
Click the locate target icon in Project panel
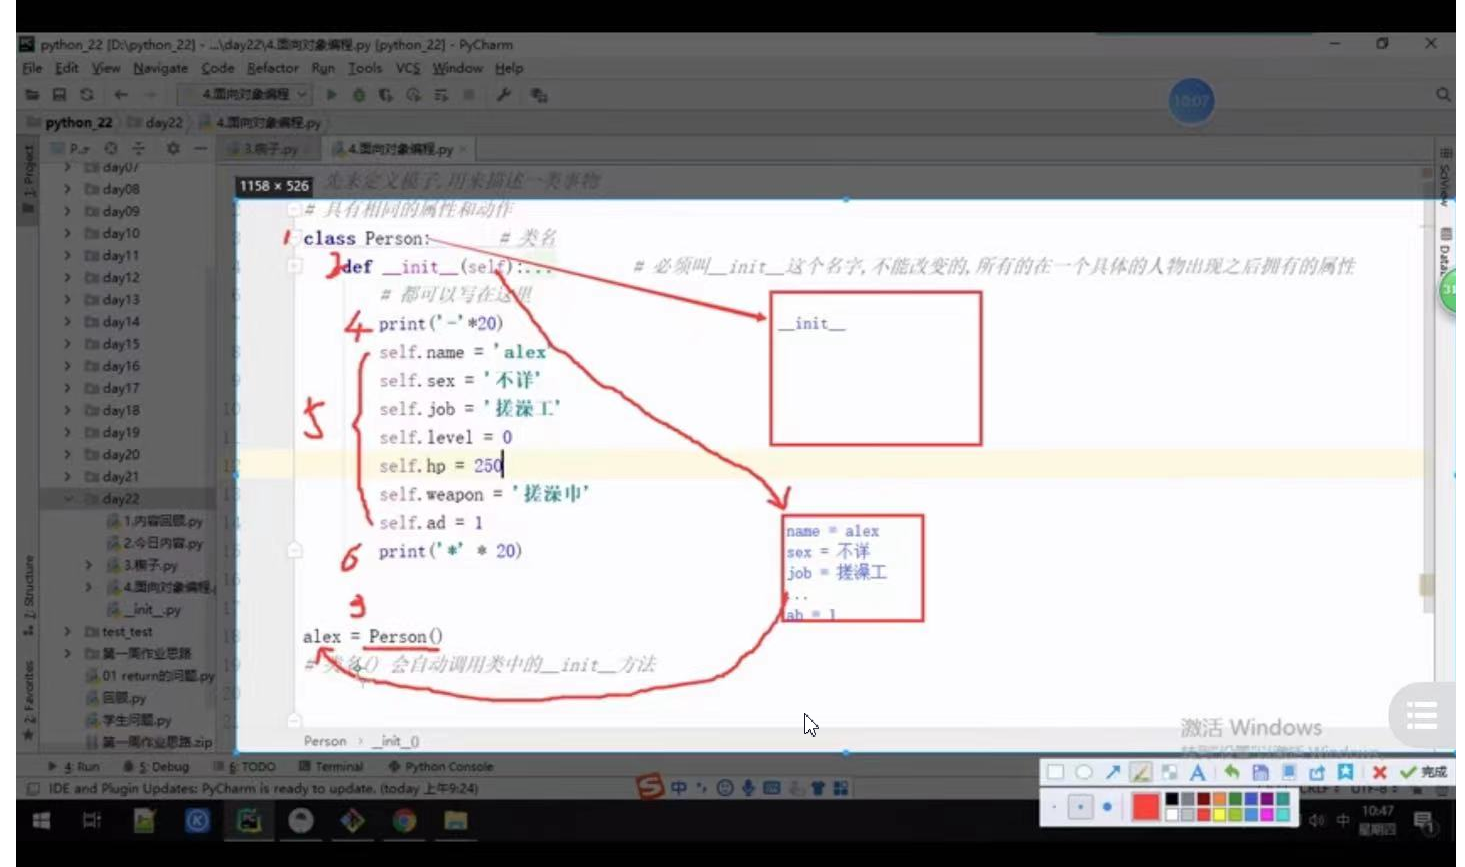[x=111, y=148]
